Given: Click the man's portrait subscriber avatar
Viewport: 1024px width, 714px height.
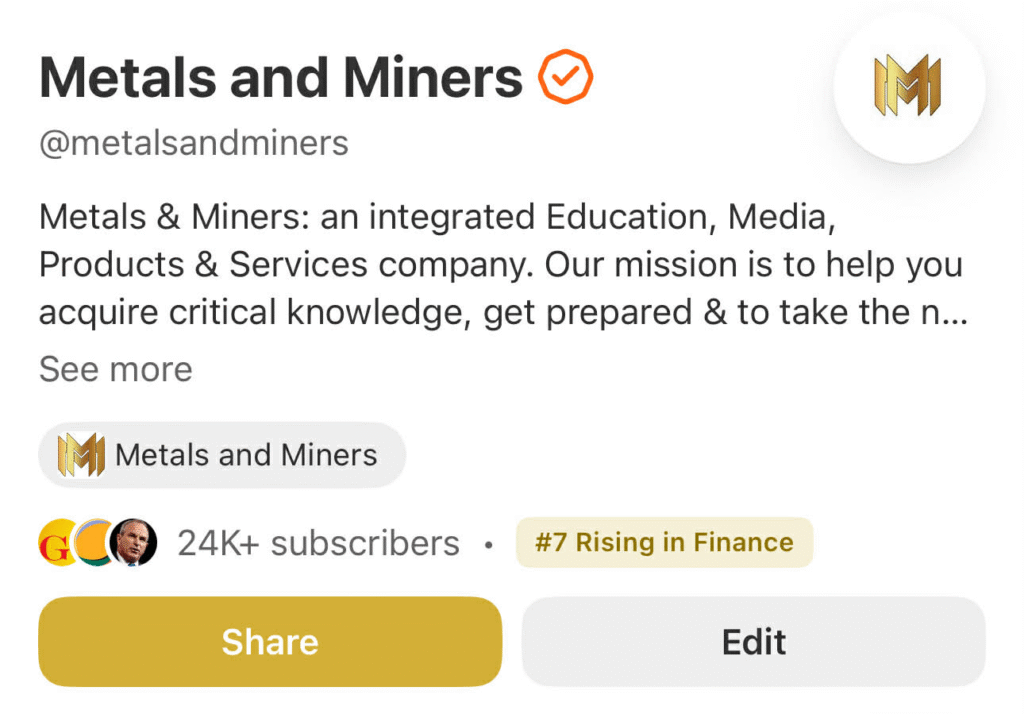Looking at the screenshot, I should pyautogui.click(x=133, y=543).
